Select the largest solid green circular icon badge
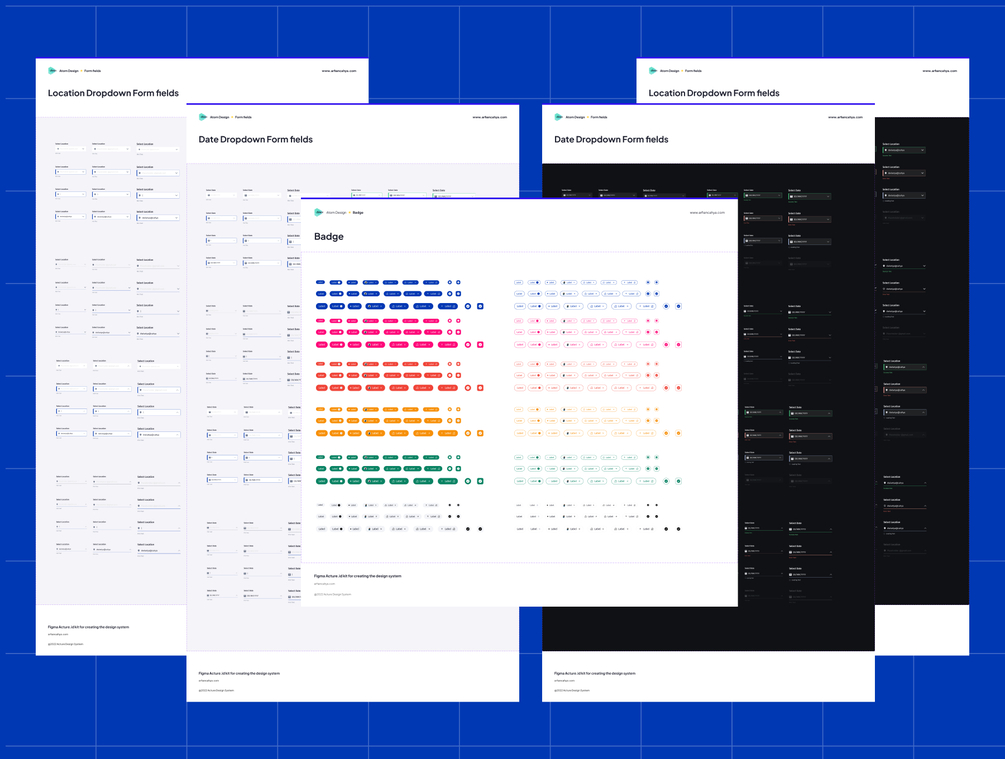The height and width of the screenshot is (759, 1005). [x=468, y=481]
